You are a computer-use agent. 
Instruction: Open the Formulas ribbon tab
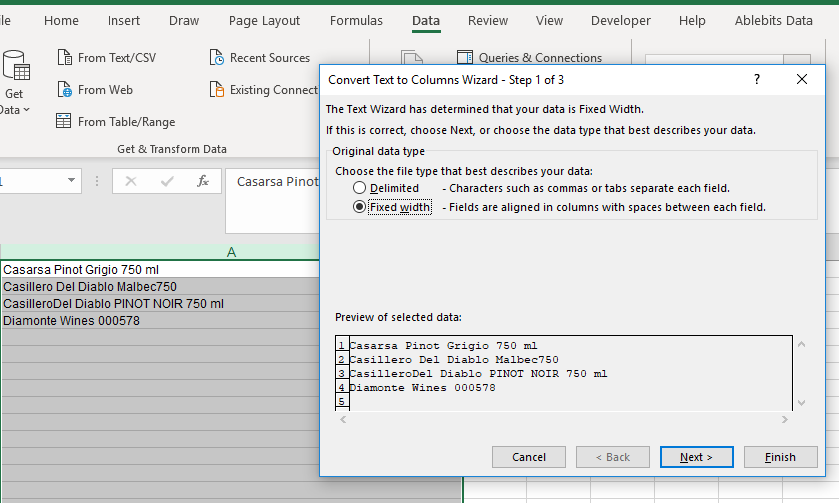(356, 20)
